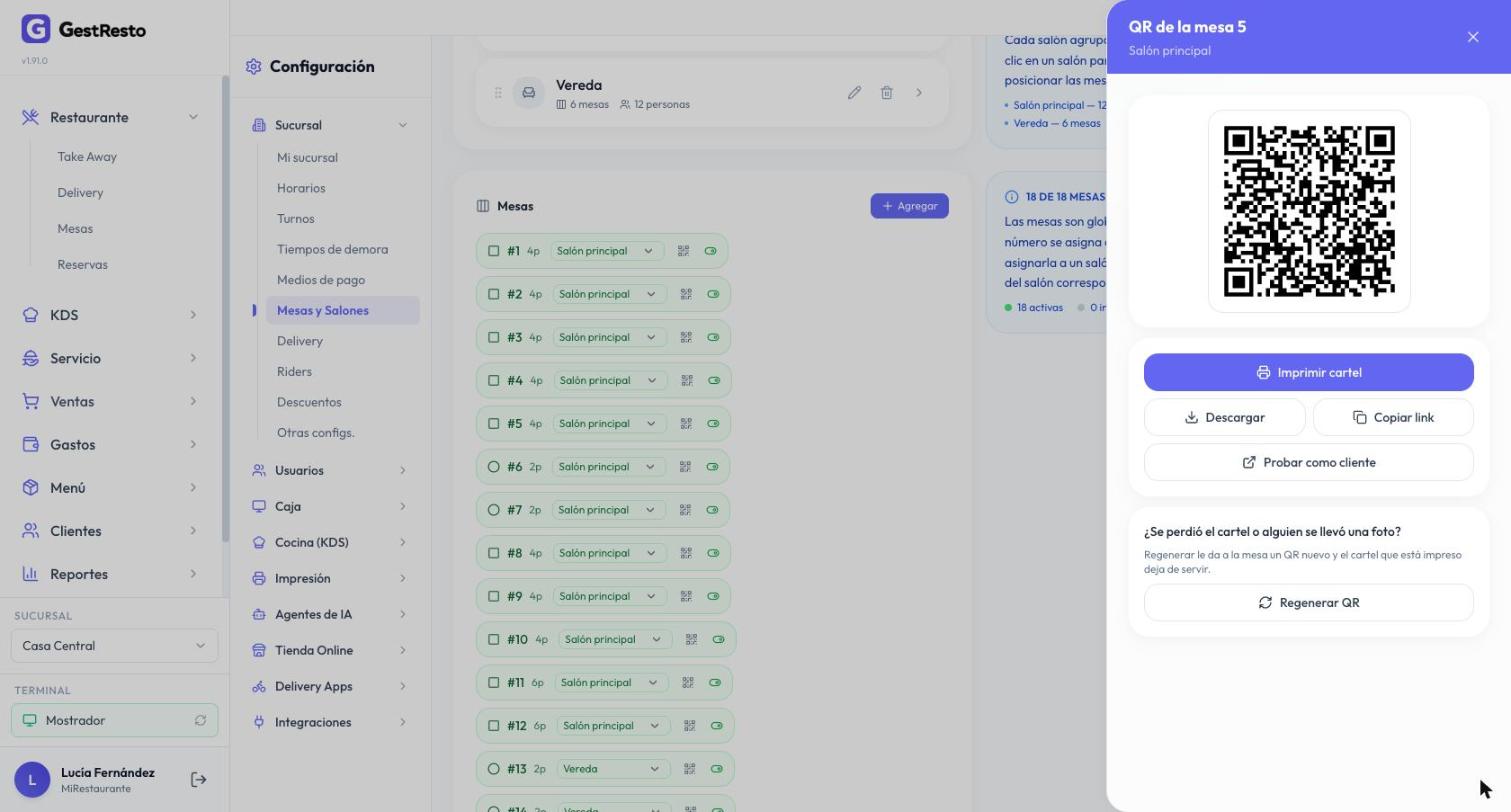Open Take Away in Restaurante menu
This screenshot has width=1511, height=812.
click(87, 157)
